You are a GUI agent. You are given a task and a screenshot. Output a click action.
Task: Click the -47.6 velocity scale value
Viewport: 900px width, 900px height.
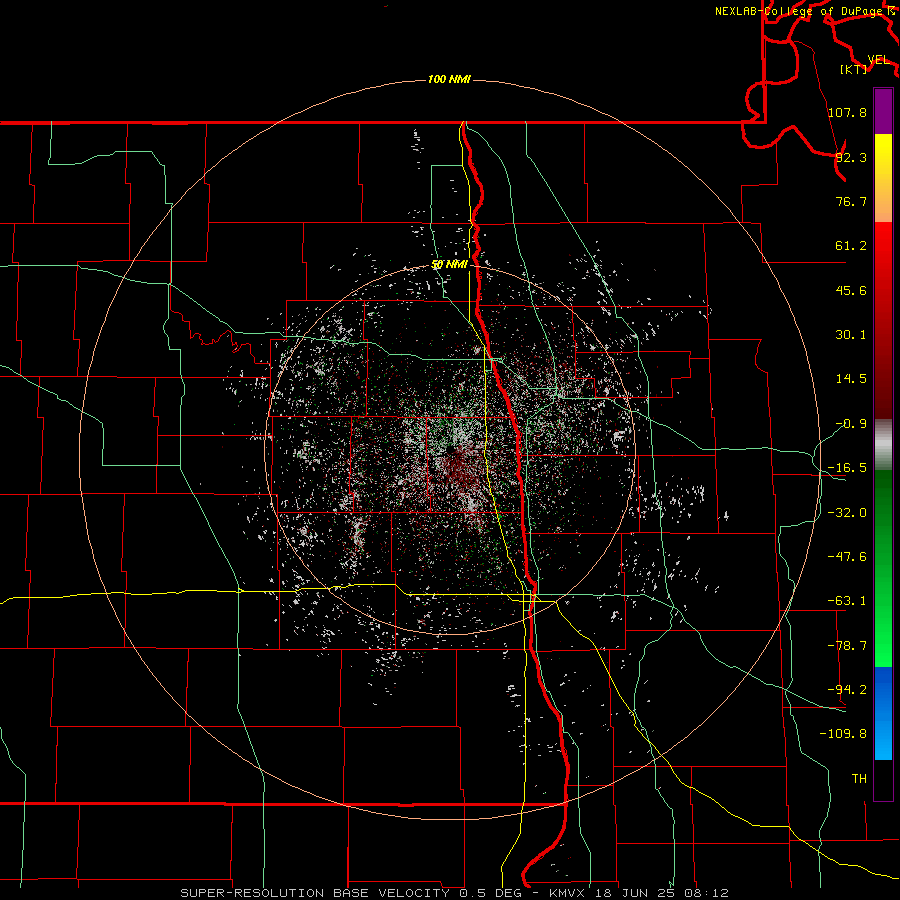pos(847,557)
